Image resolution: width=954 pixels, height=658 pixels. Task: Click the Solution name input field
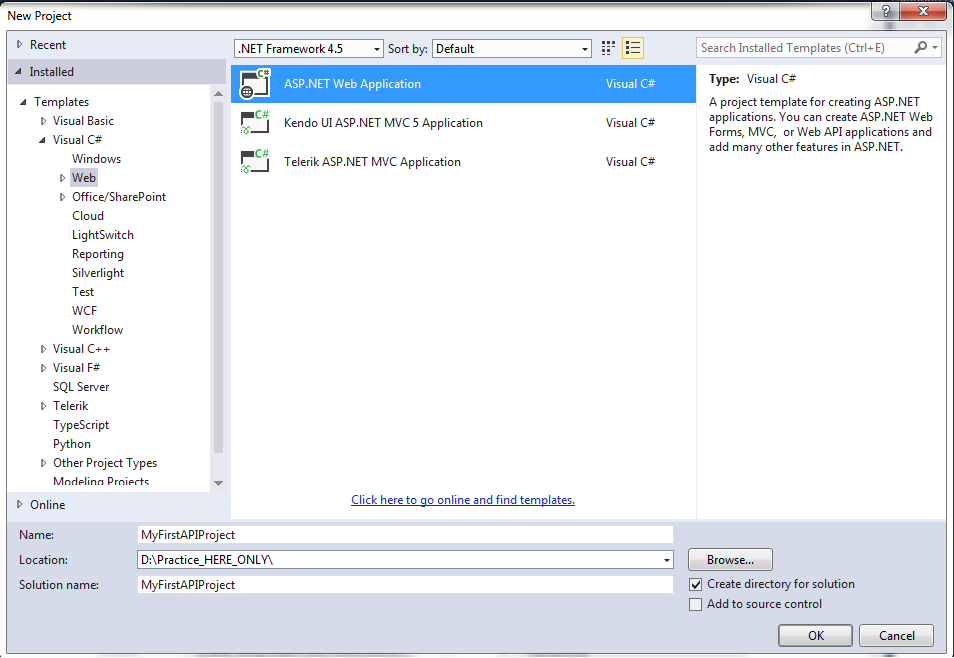tap(405, 585)
